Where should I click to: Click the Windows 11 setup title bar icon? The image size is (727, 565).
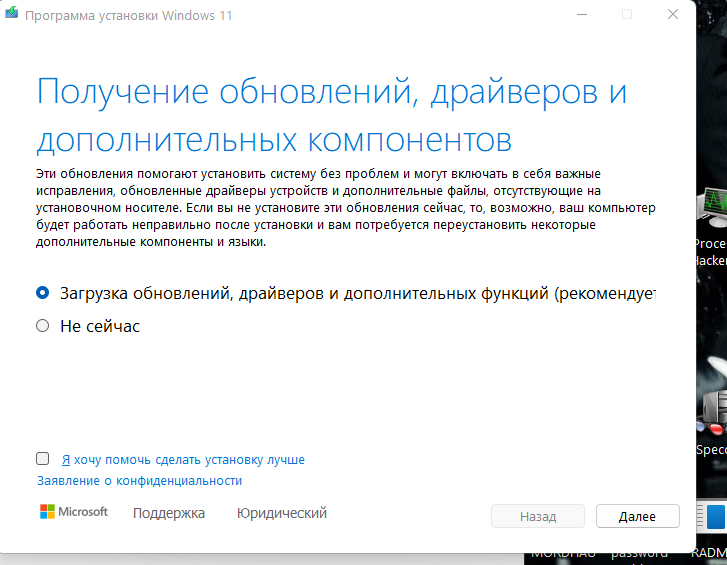pos(12,13)
